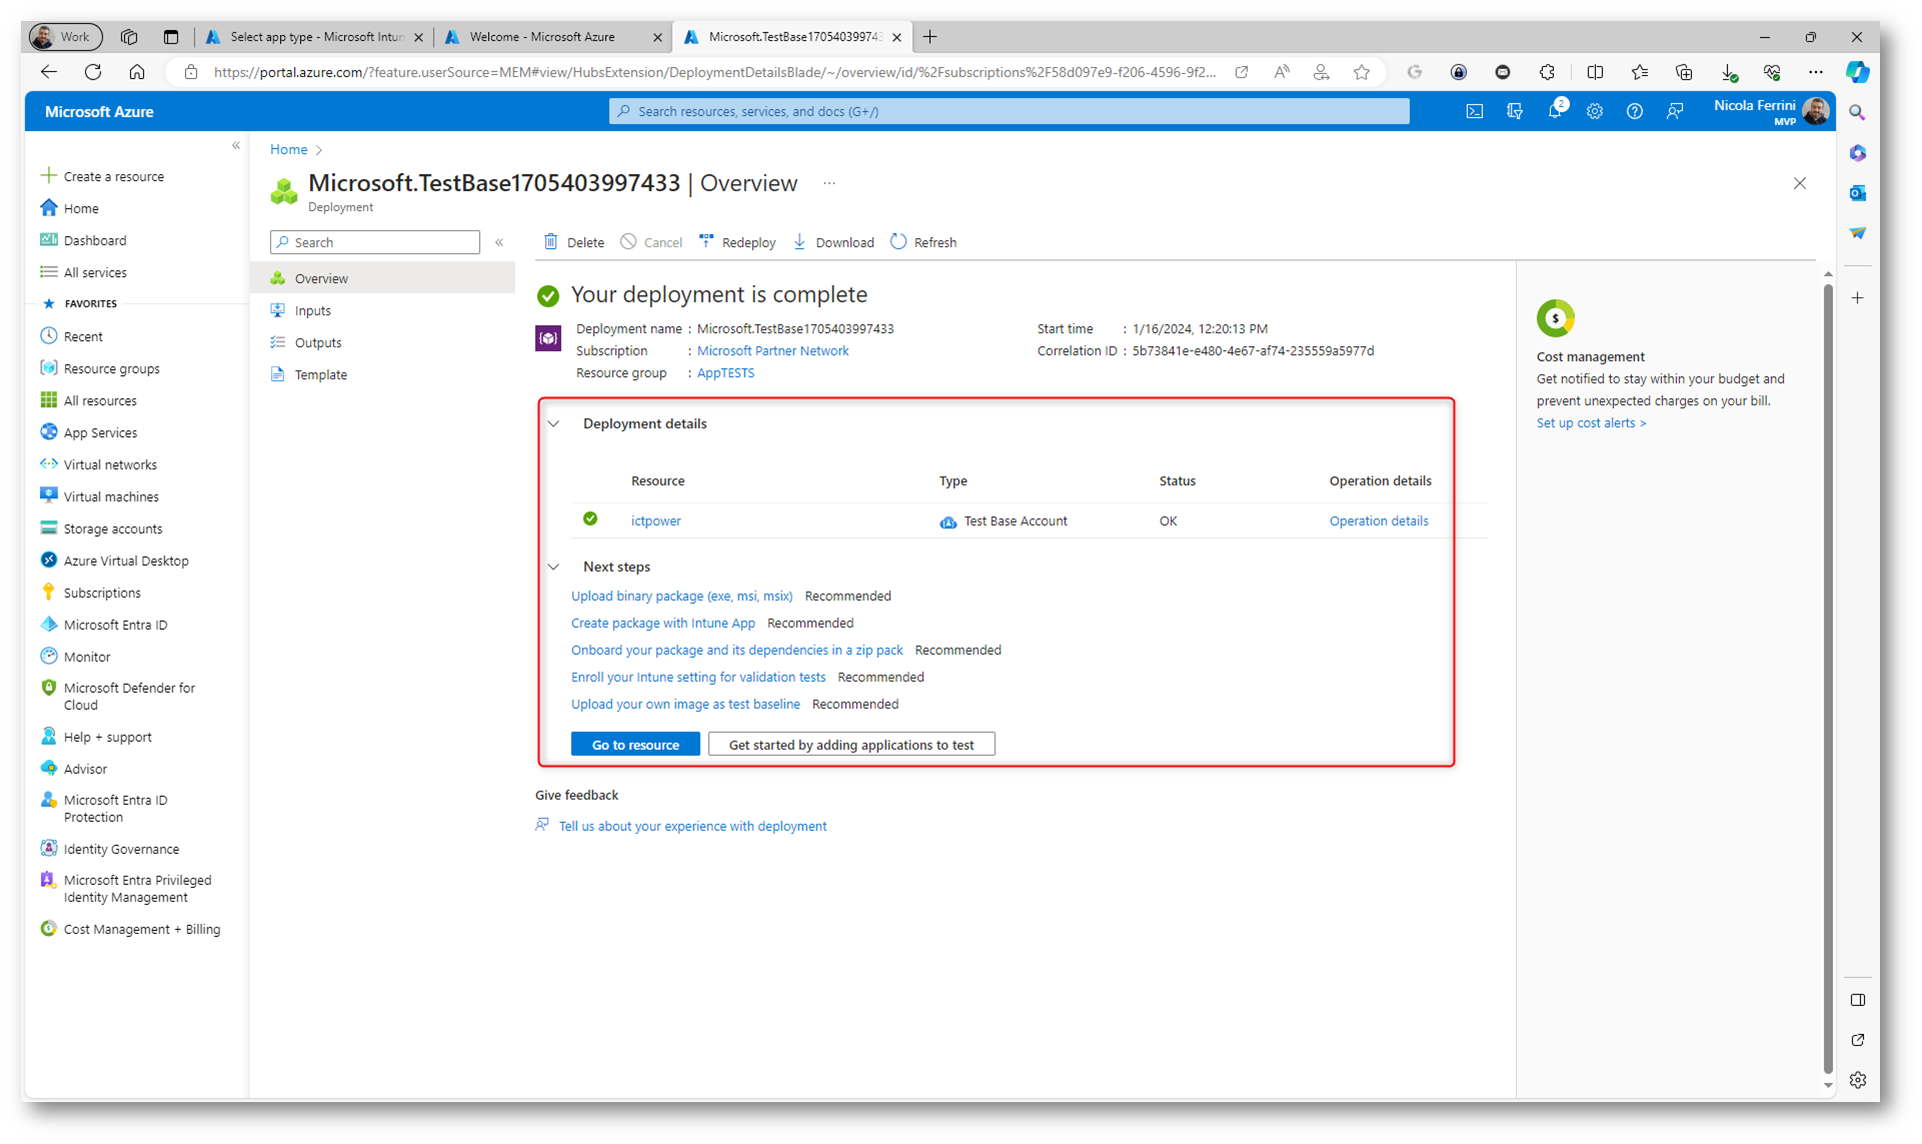Click the global Azure search box
Viewport: 1922px width, 1144px height.
click(1008, 112)
